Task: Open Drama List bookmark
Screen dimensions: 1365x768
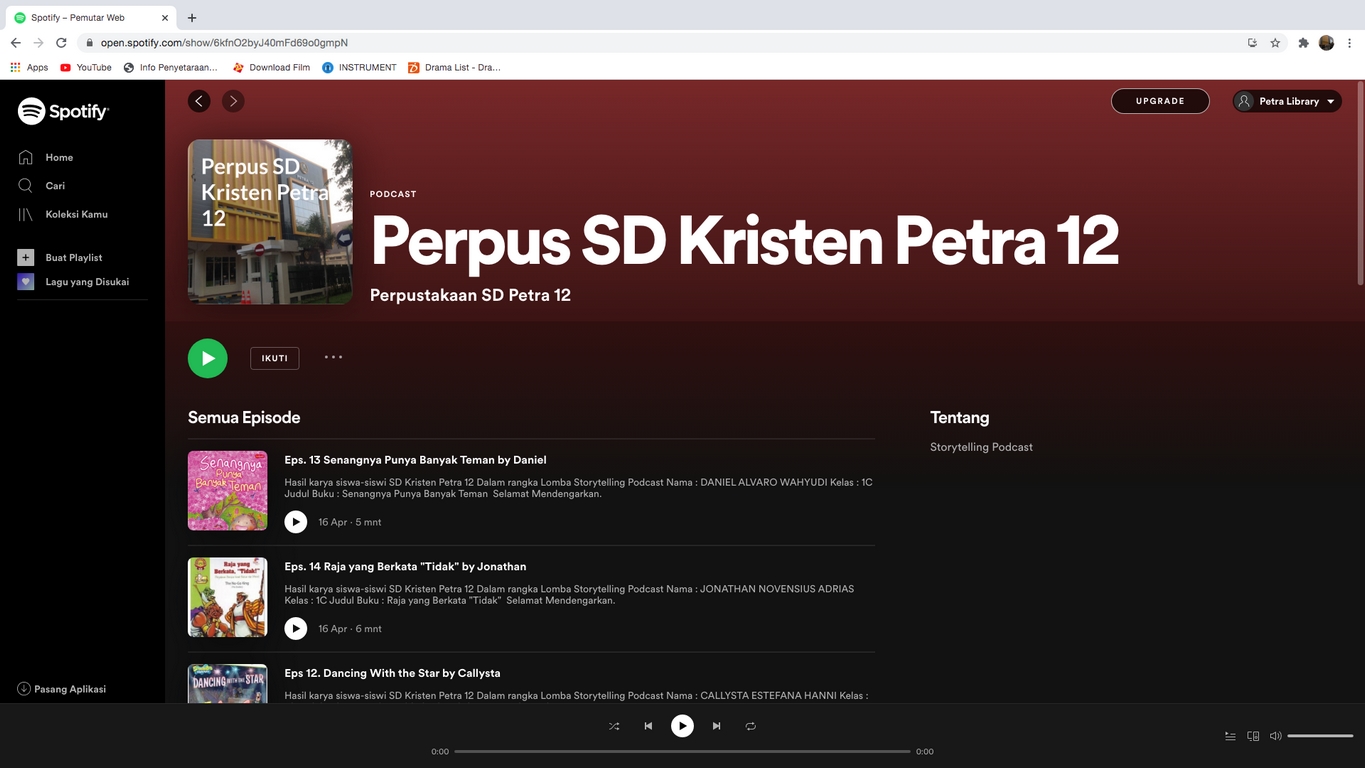Action: 454,67
